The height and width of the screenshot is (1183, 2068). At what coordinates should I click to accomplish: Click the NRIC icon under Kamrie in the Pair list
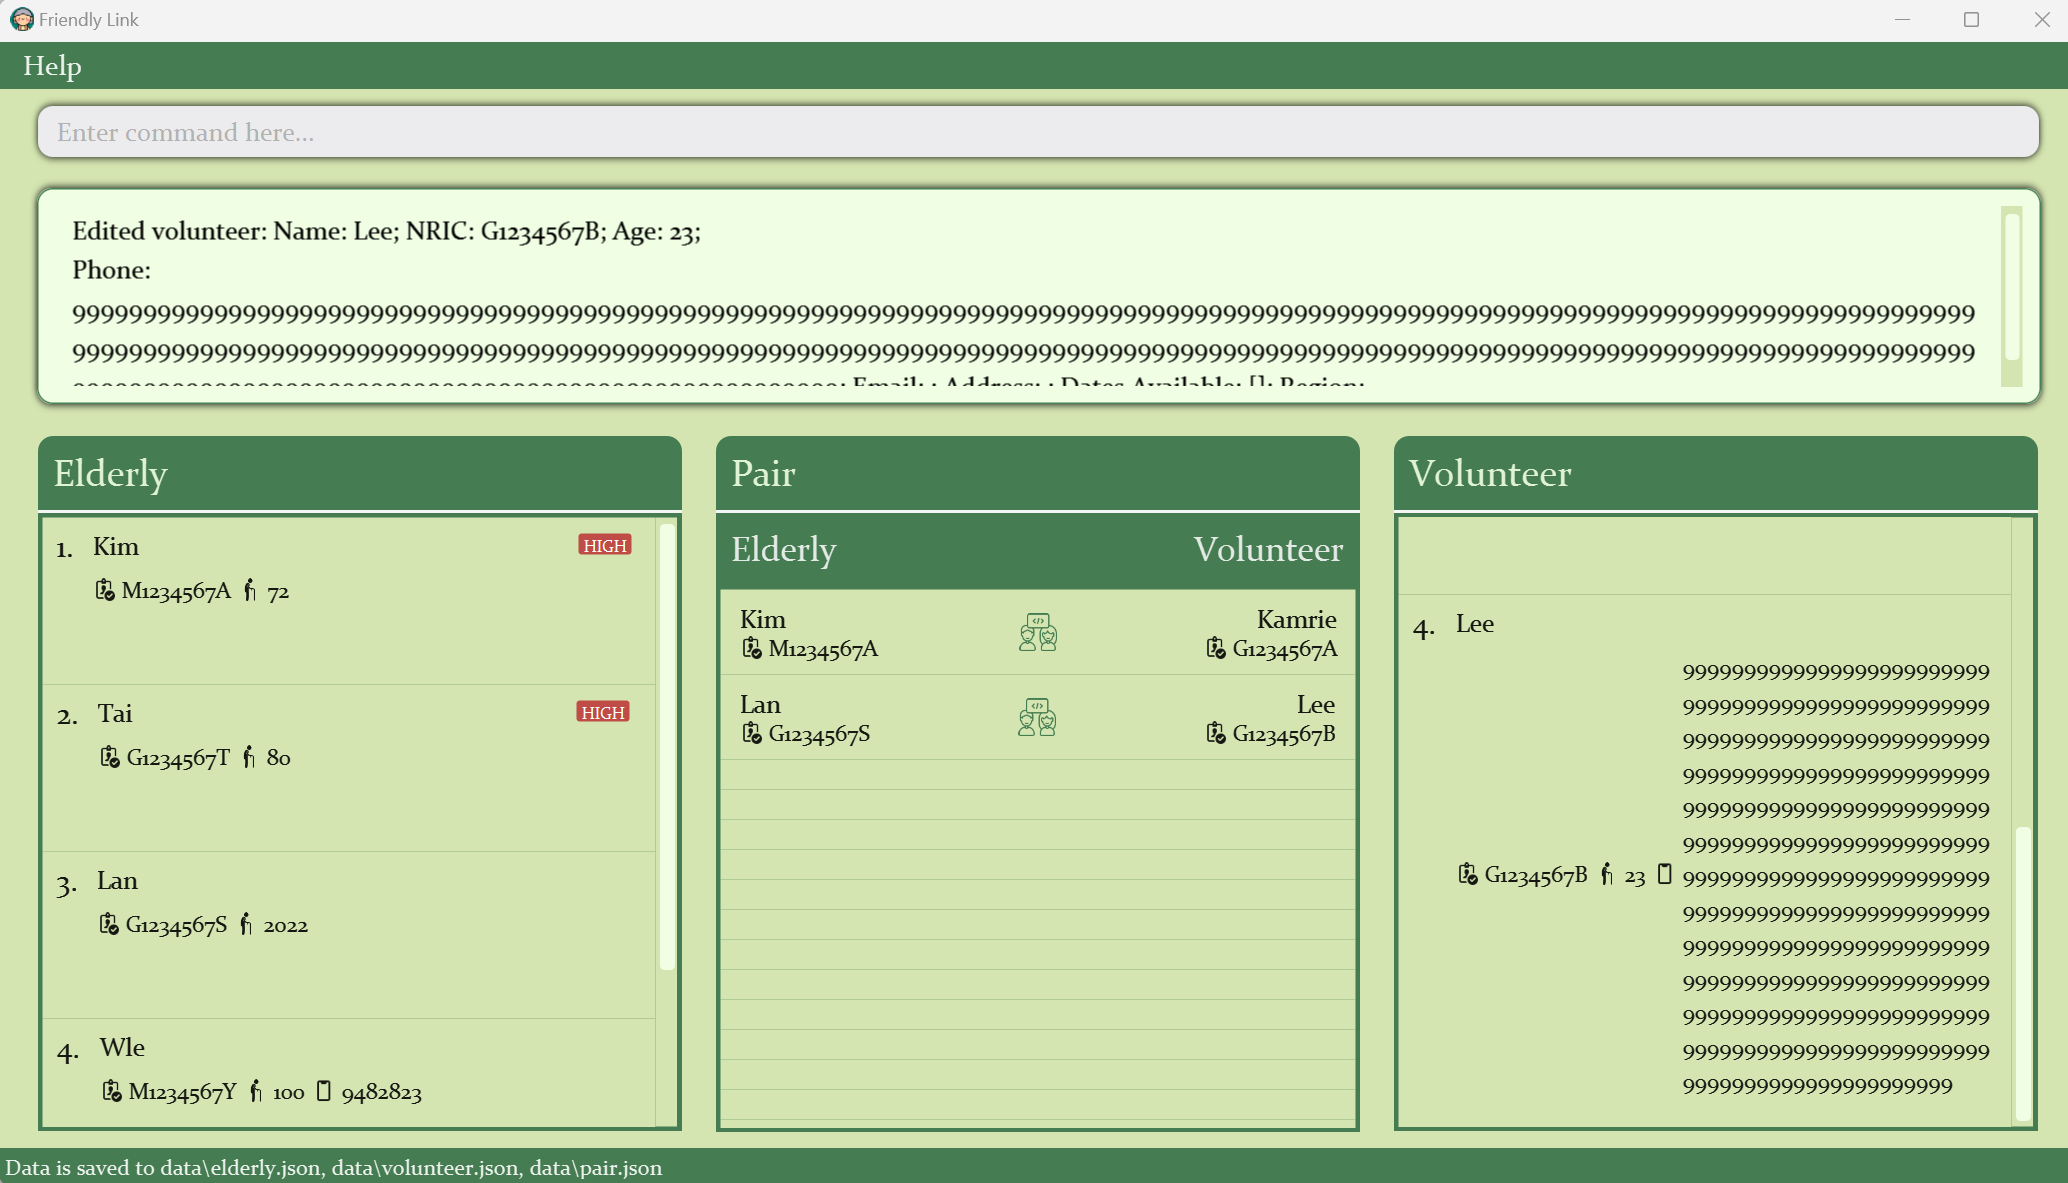tap(1215, 648)
